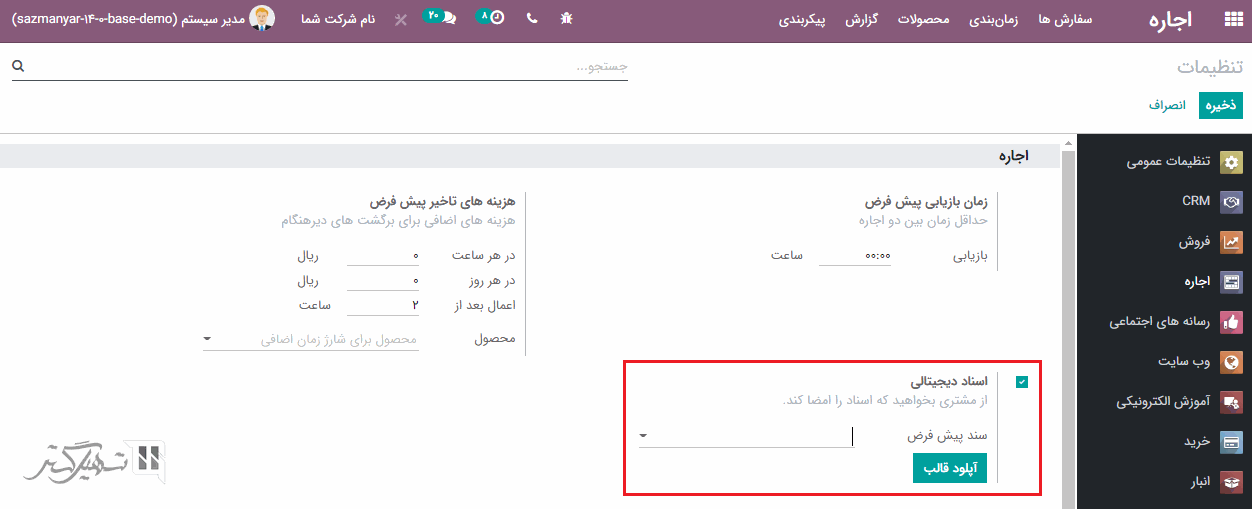Click the system administrator avatar
The width and height of the screenshot is (1252, 509).
pos(263,19)
